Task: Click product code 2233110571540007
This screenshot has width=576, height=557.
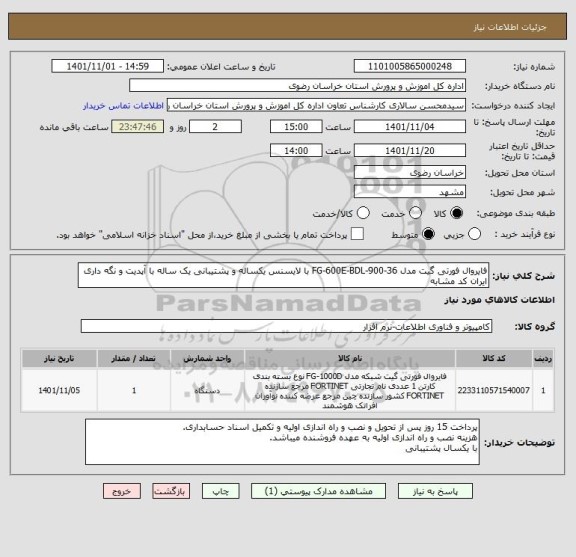Action: (x=494, y=390)
